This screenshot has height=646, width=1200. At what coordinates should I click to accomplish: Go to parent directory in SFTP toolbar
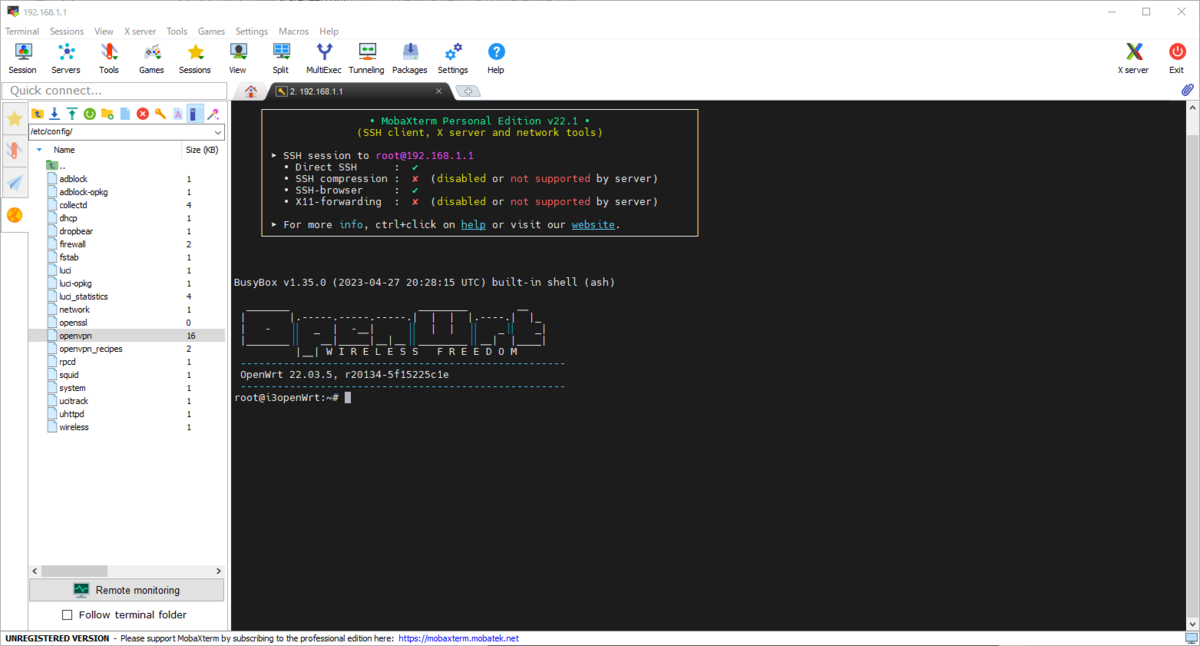(x=38, y=114)
